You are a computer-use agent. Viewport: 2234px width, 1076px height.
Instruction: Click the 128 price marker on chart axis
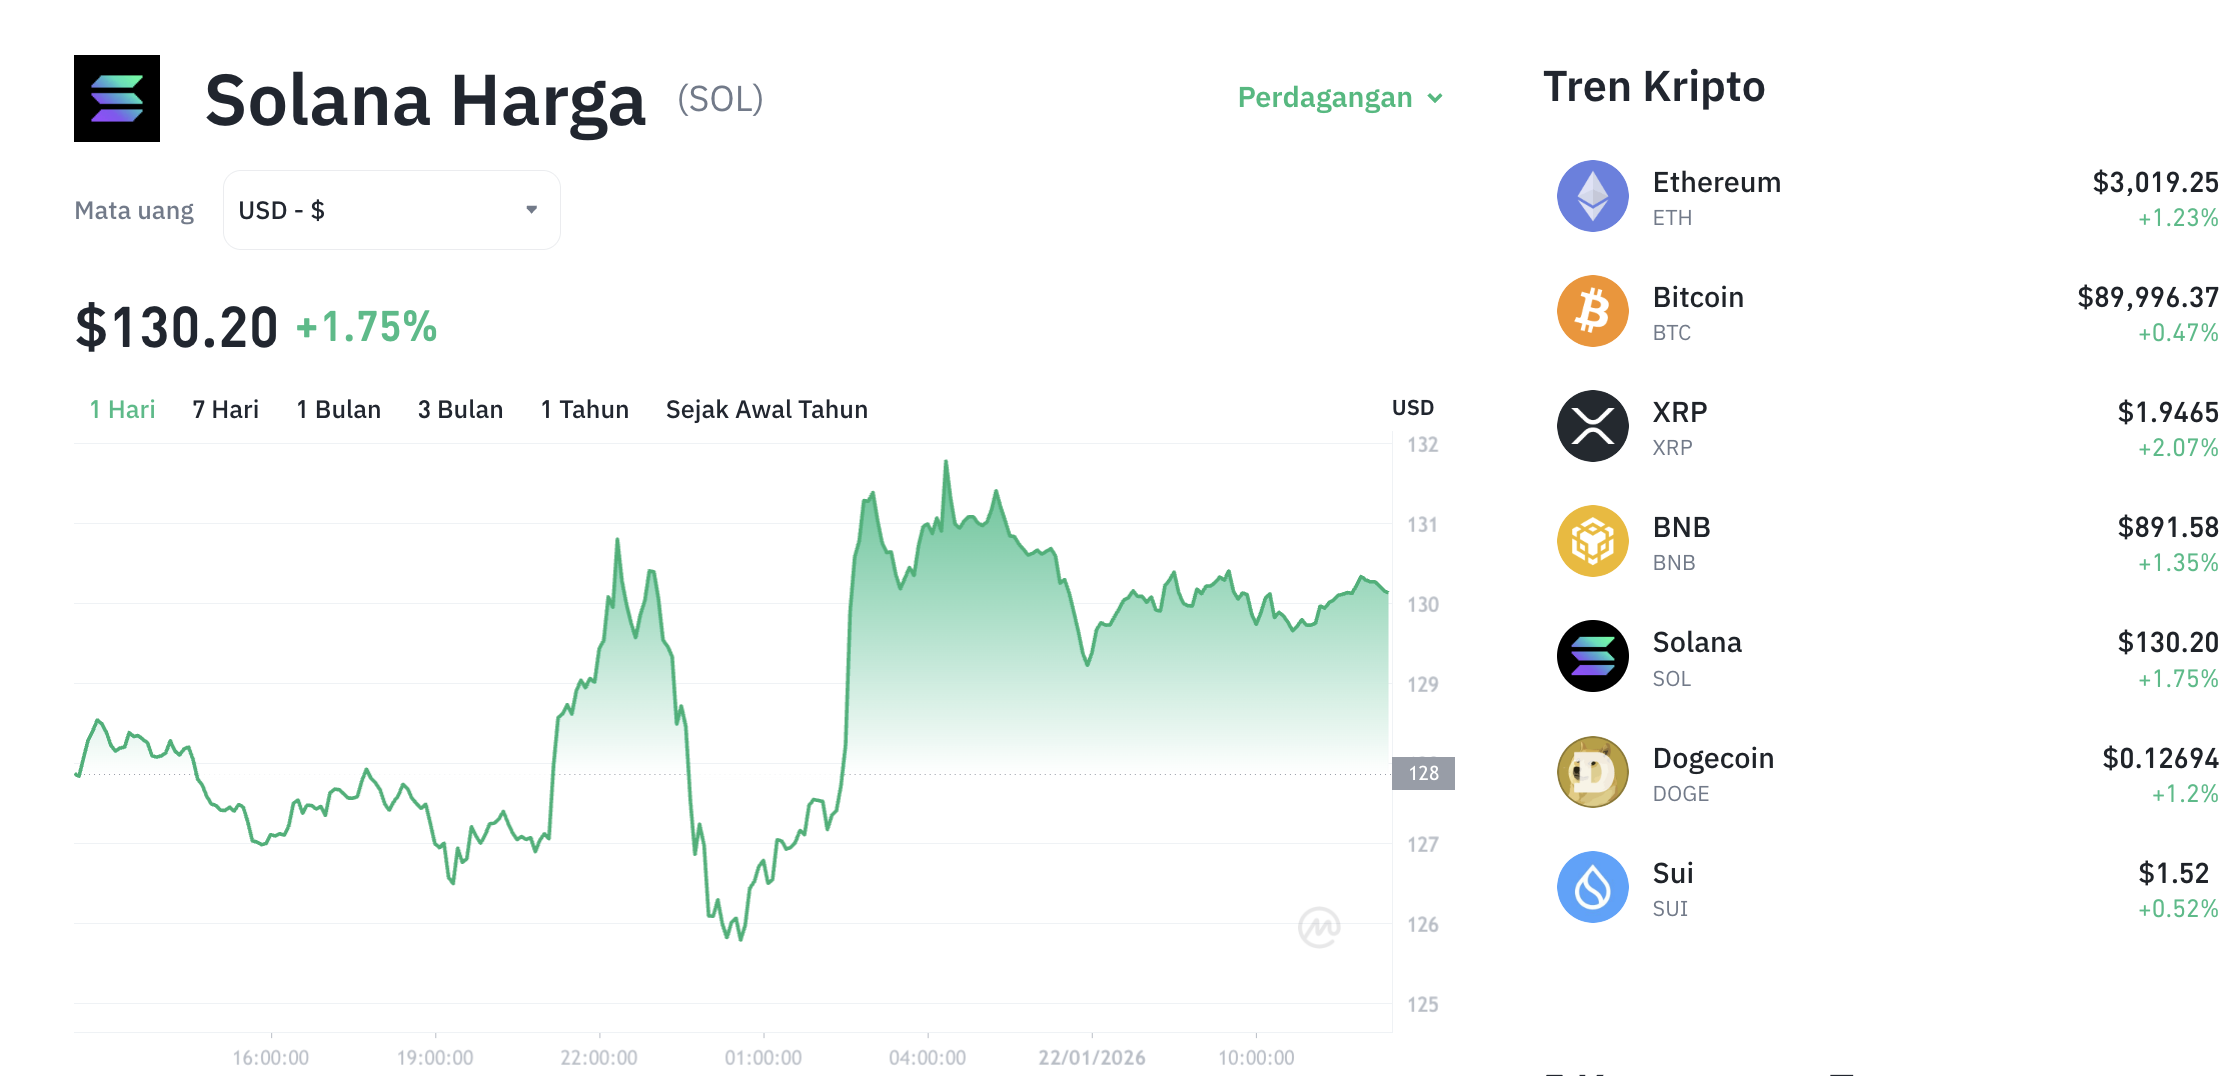coord(1422,773)
